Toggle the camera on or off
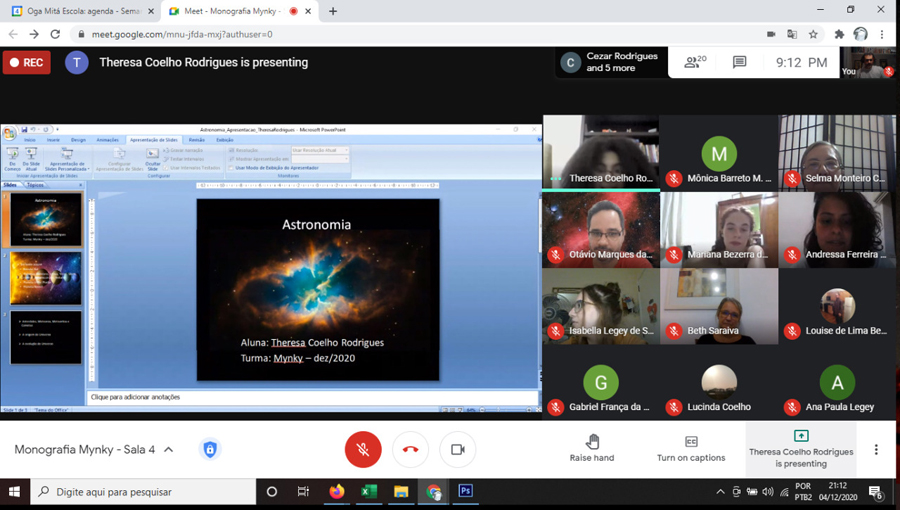The width and height of the screenshot is (900, 510). tap(457, 450)
